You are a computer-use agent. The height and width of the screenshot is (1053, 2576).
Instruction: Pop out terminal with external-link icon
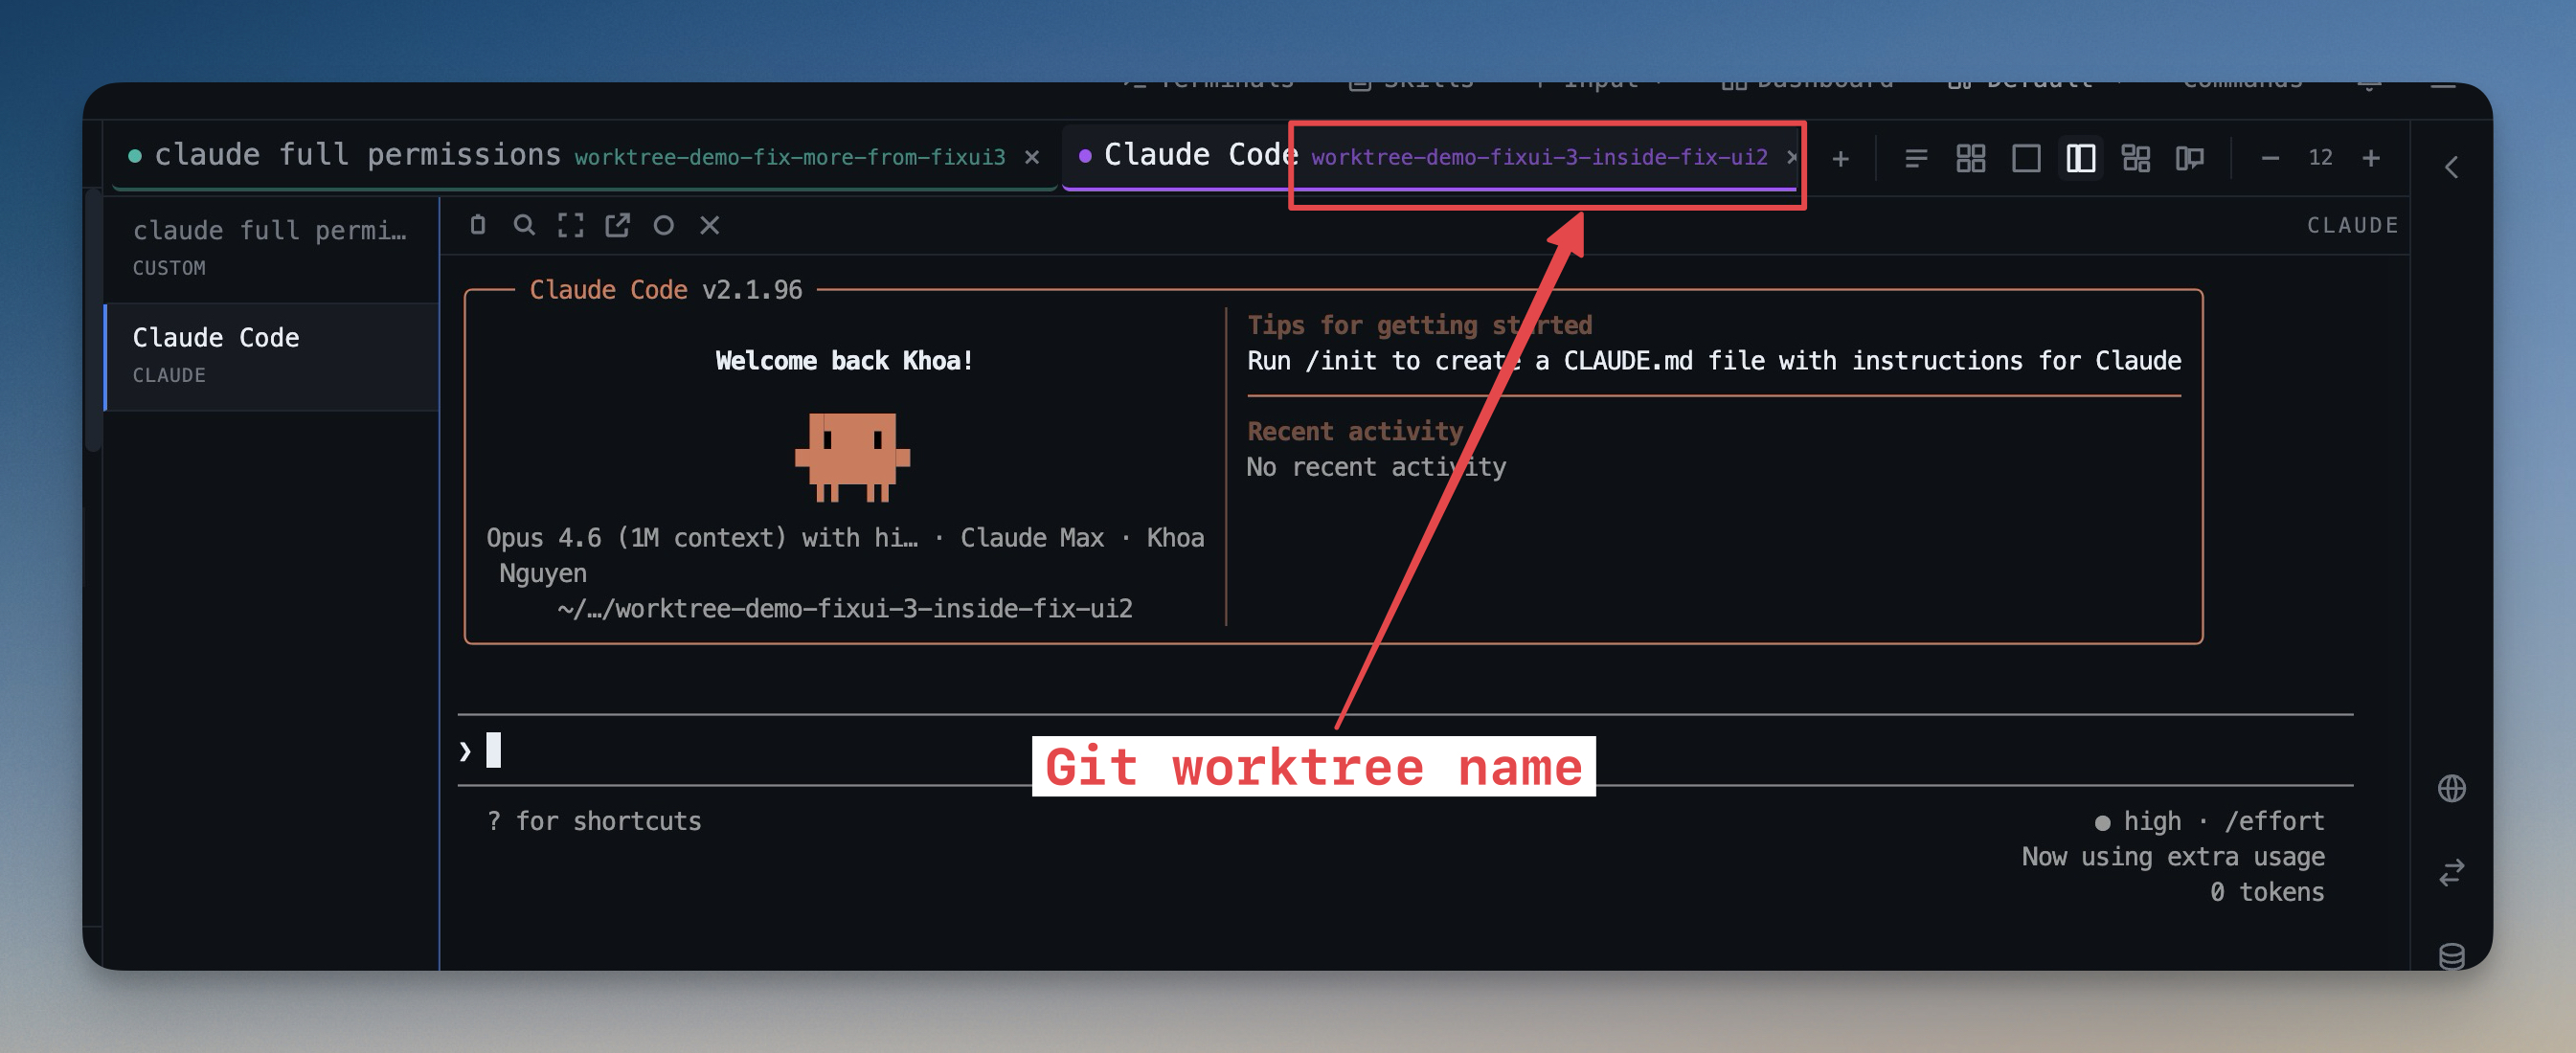617,225
